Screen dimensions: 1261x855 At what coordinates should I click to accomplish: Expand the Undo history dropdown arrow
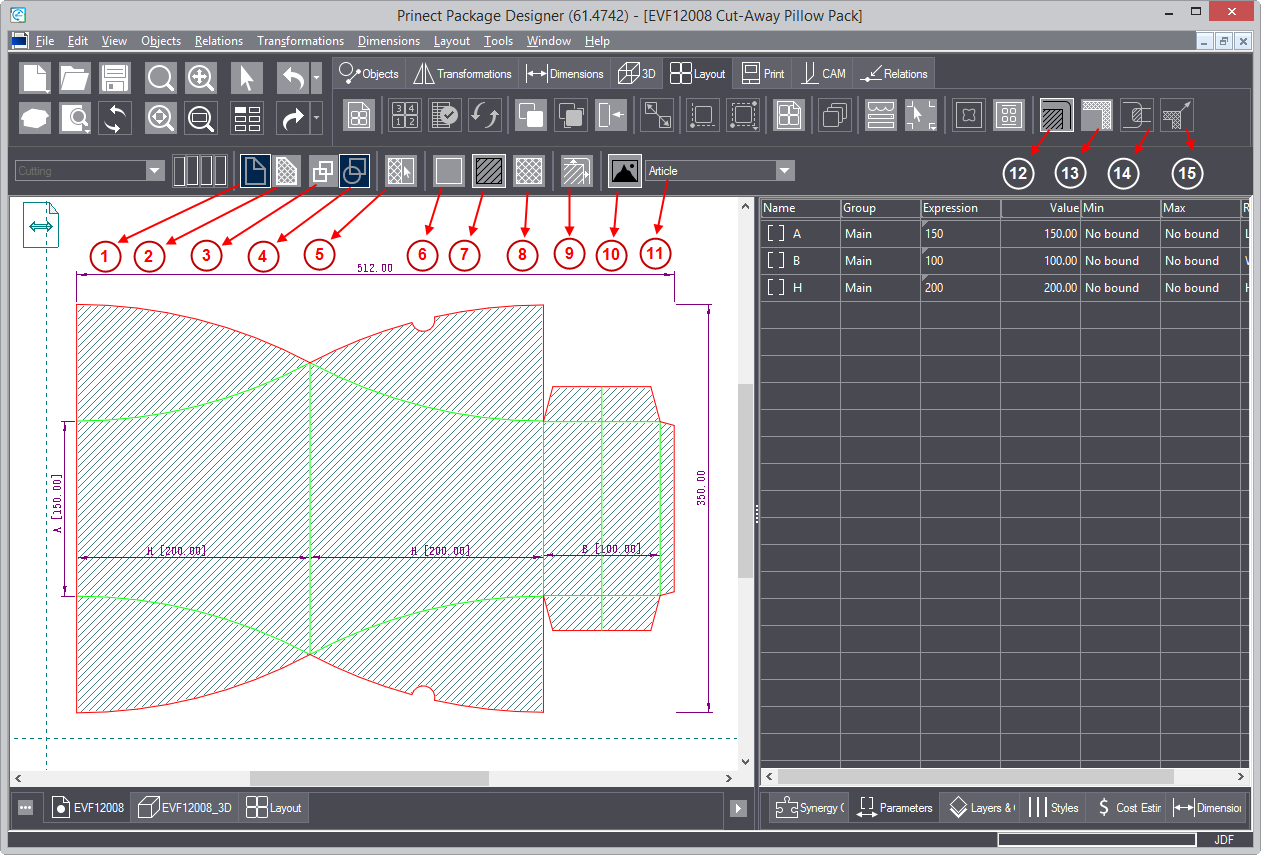click(317, 77)
